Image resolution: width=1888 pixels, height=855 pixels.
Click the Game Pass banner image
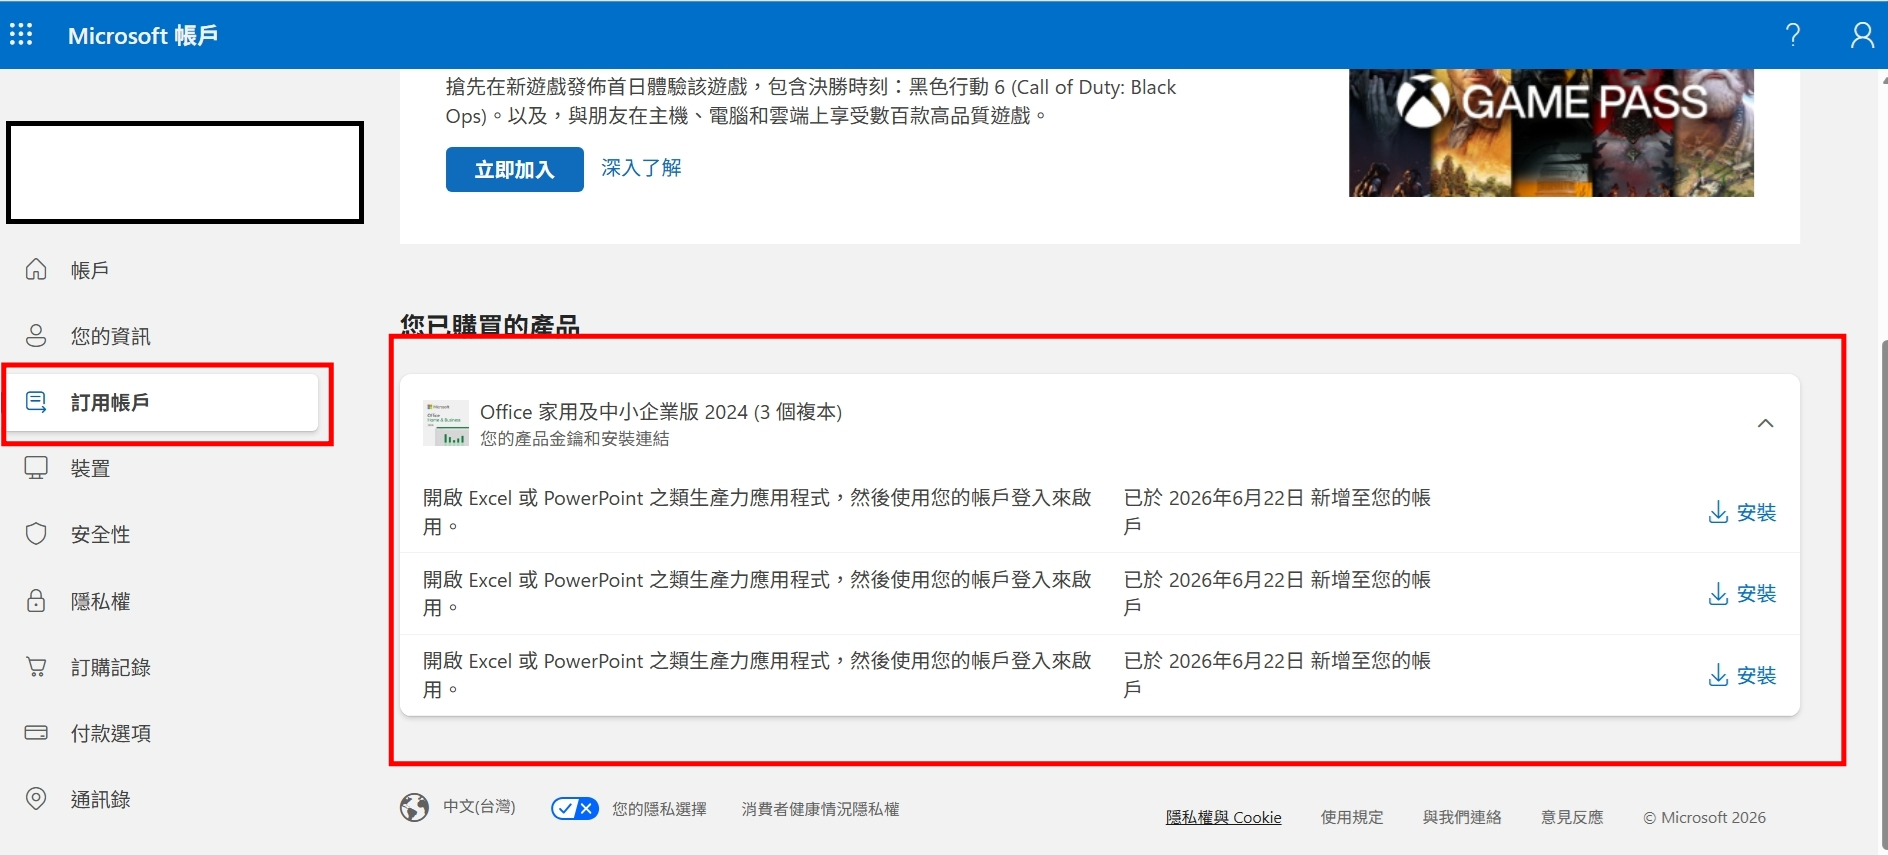coord(1551,133)
